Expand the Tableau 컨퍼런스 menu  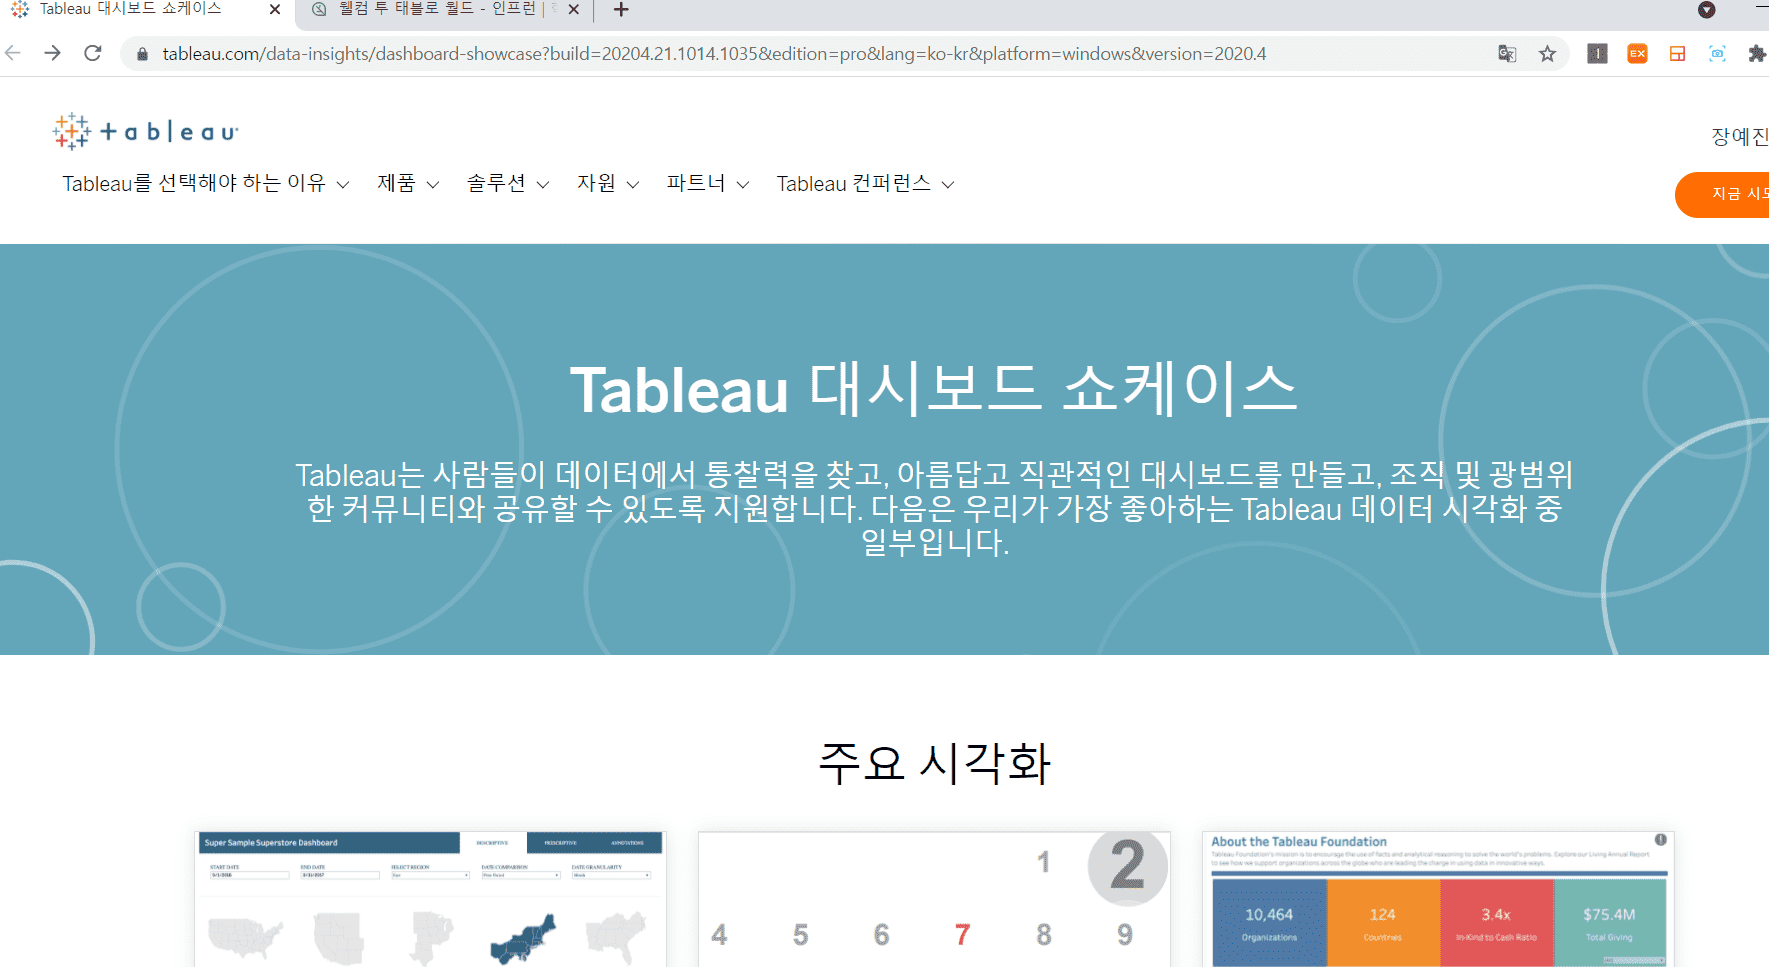click(865, 184)
